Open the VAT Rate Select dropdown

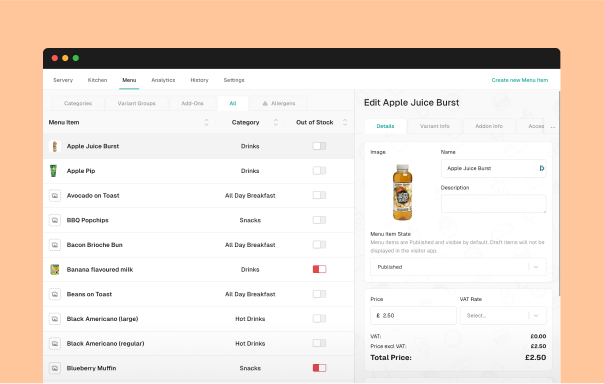(503, 315)
